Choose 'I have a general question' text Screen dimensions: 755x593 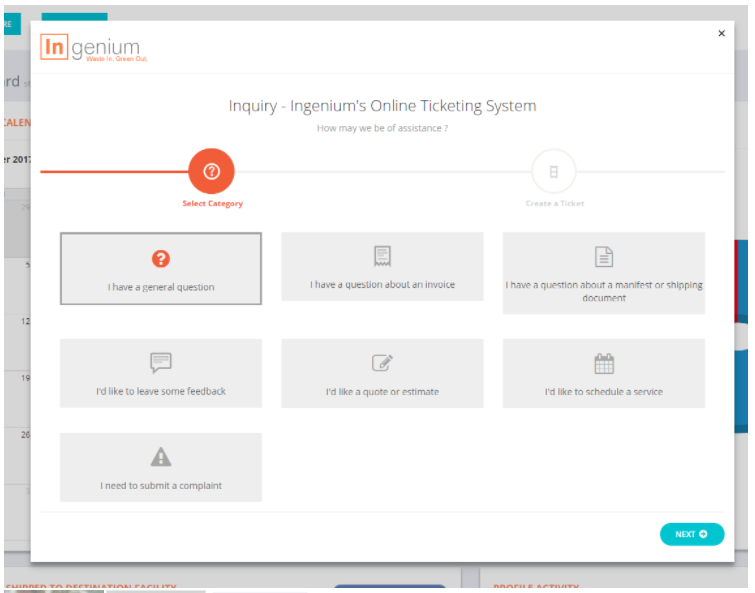tap(161, 287)
